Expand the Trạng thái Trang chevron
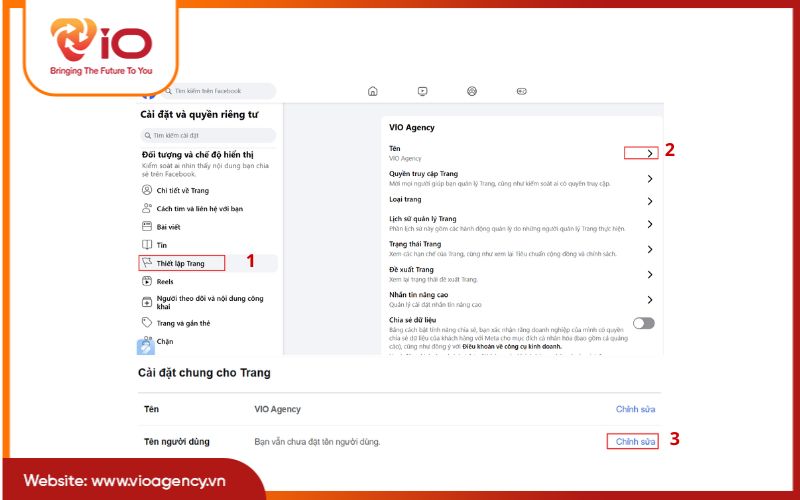The height and width of the screenshot is (500, 800). (x=649, y=249)
